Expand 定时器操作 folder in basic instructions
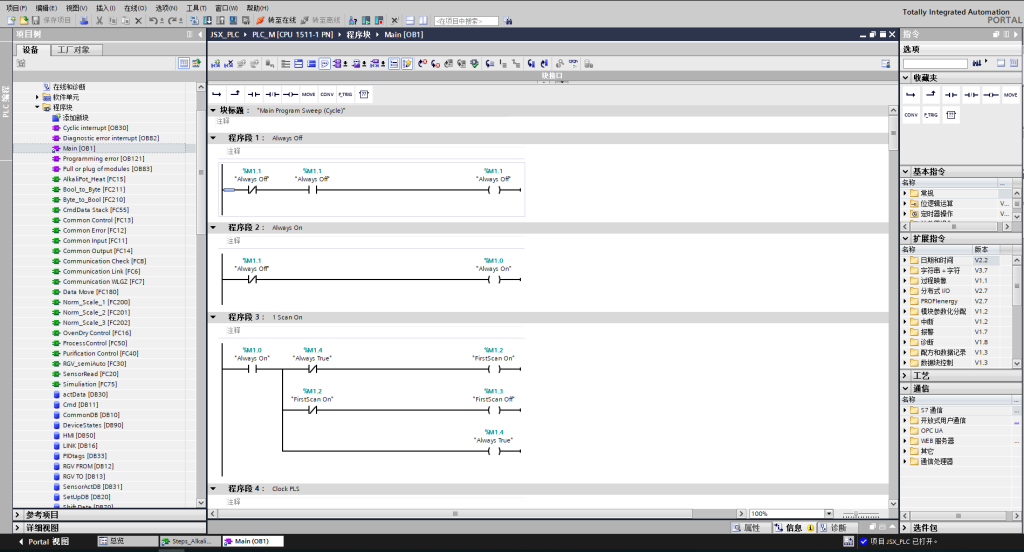The width and height of the screenshot is (1024, 552). (905, 214)
